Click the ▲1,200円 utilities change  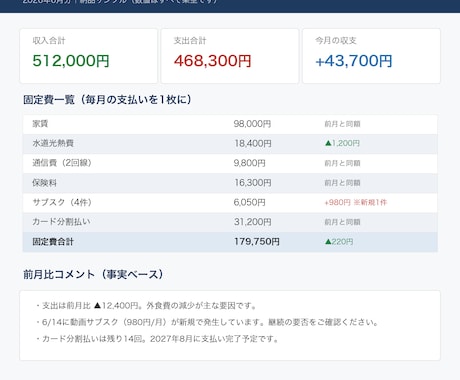point(342,143)
